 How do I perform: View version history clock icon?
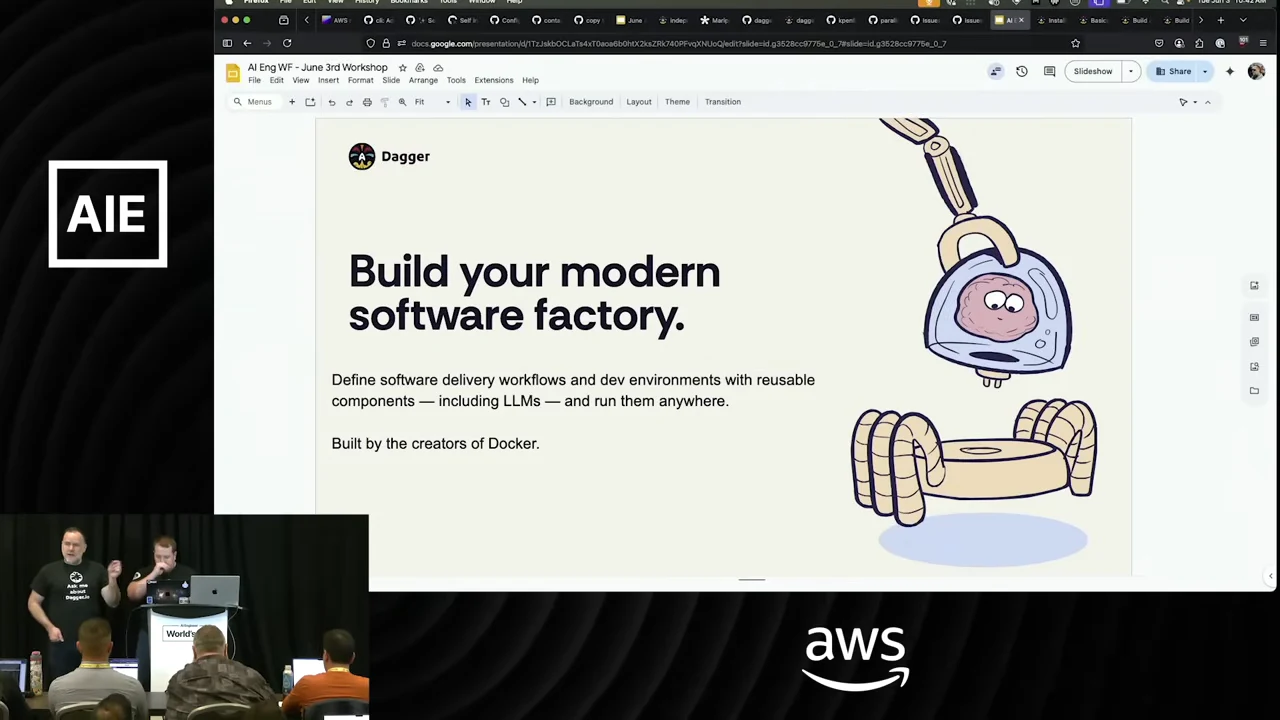1022,71
